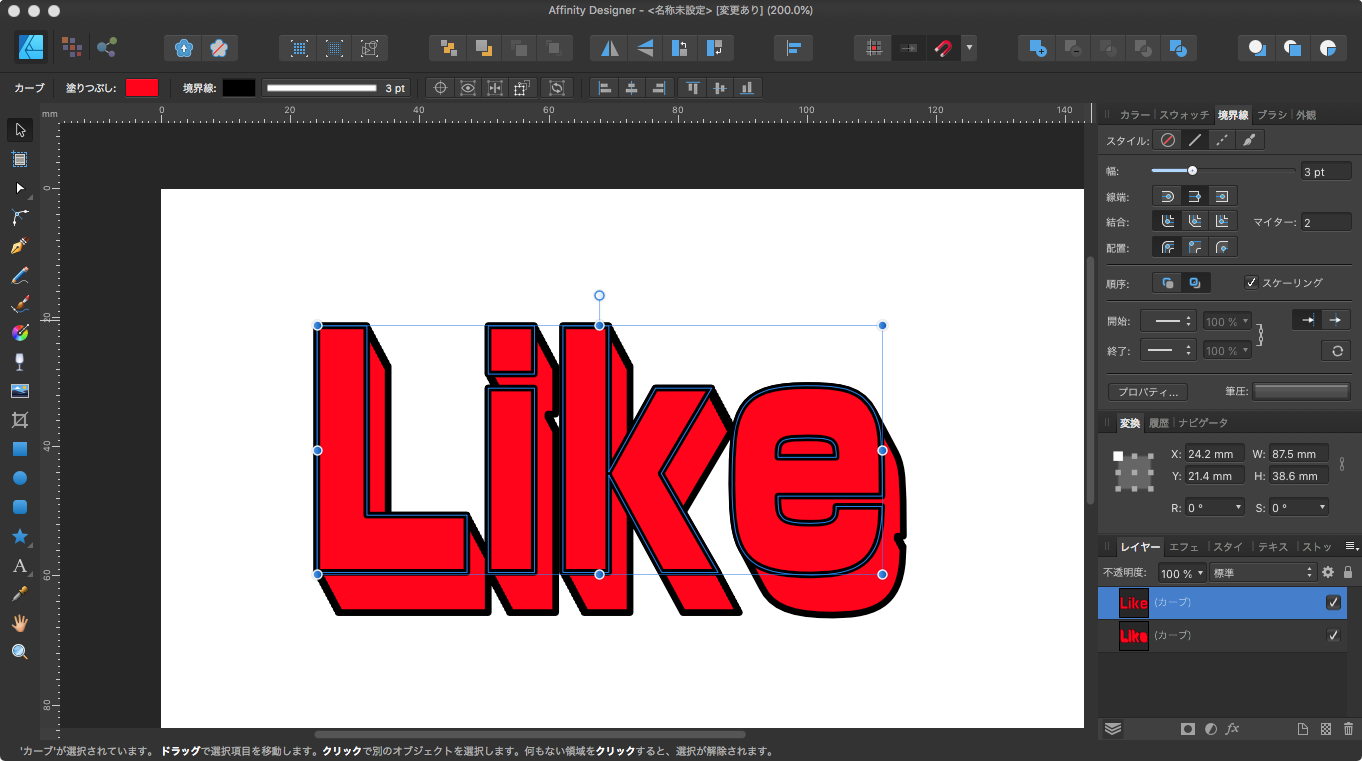Select the Corner tool

click(19, 217)
